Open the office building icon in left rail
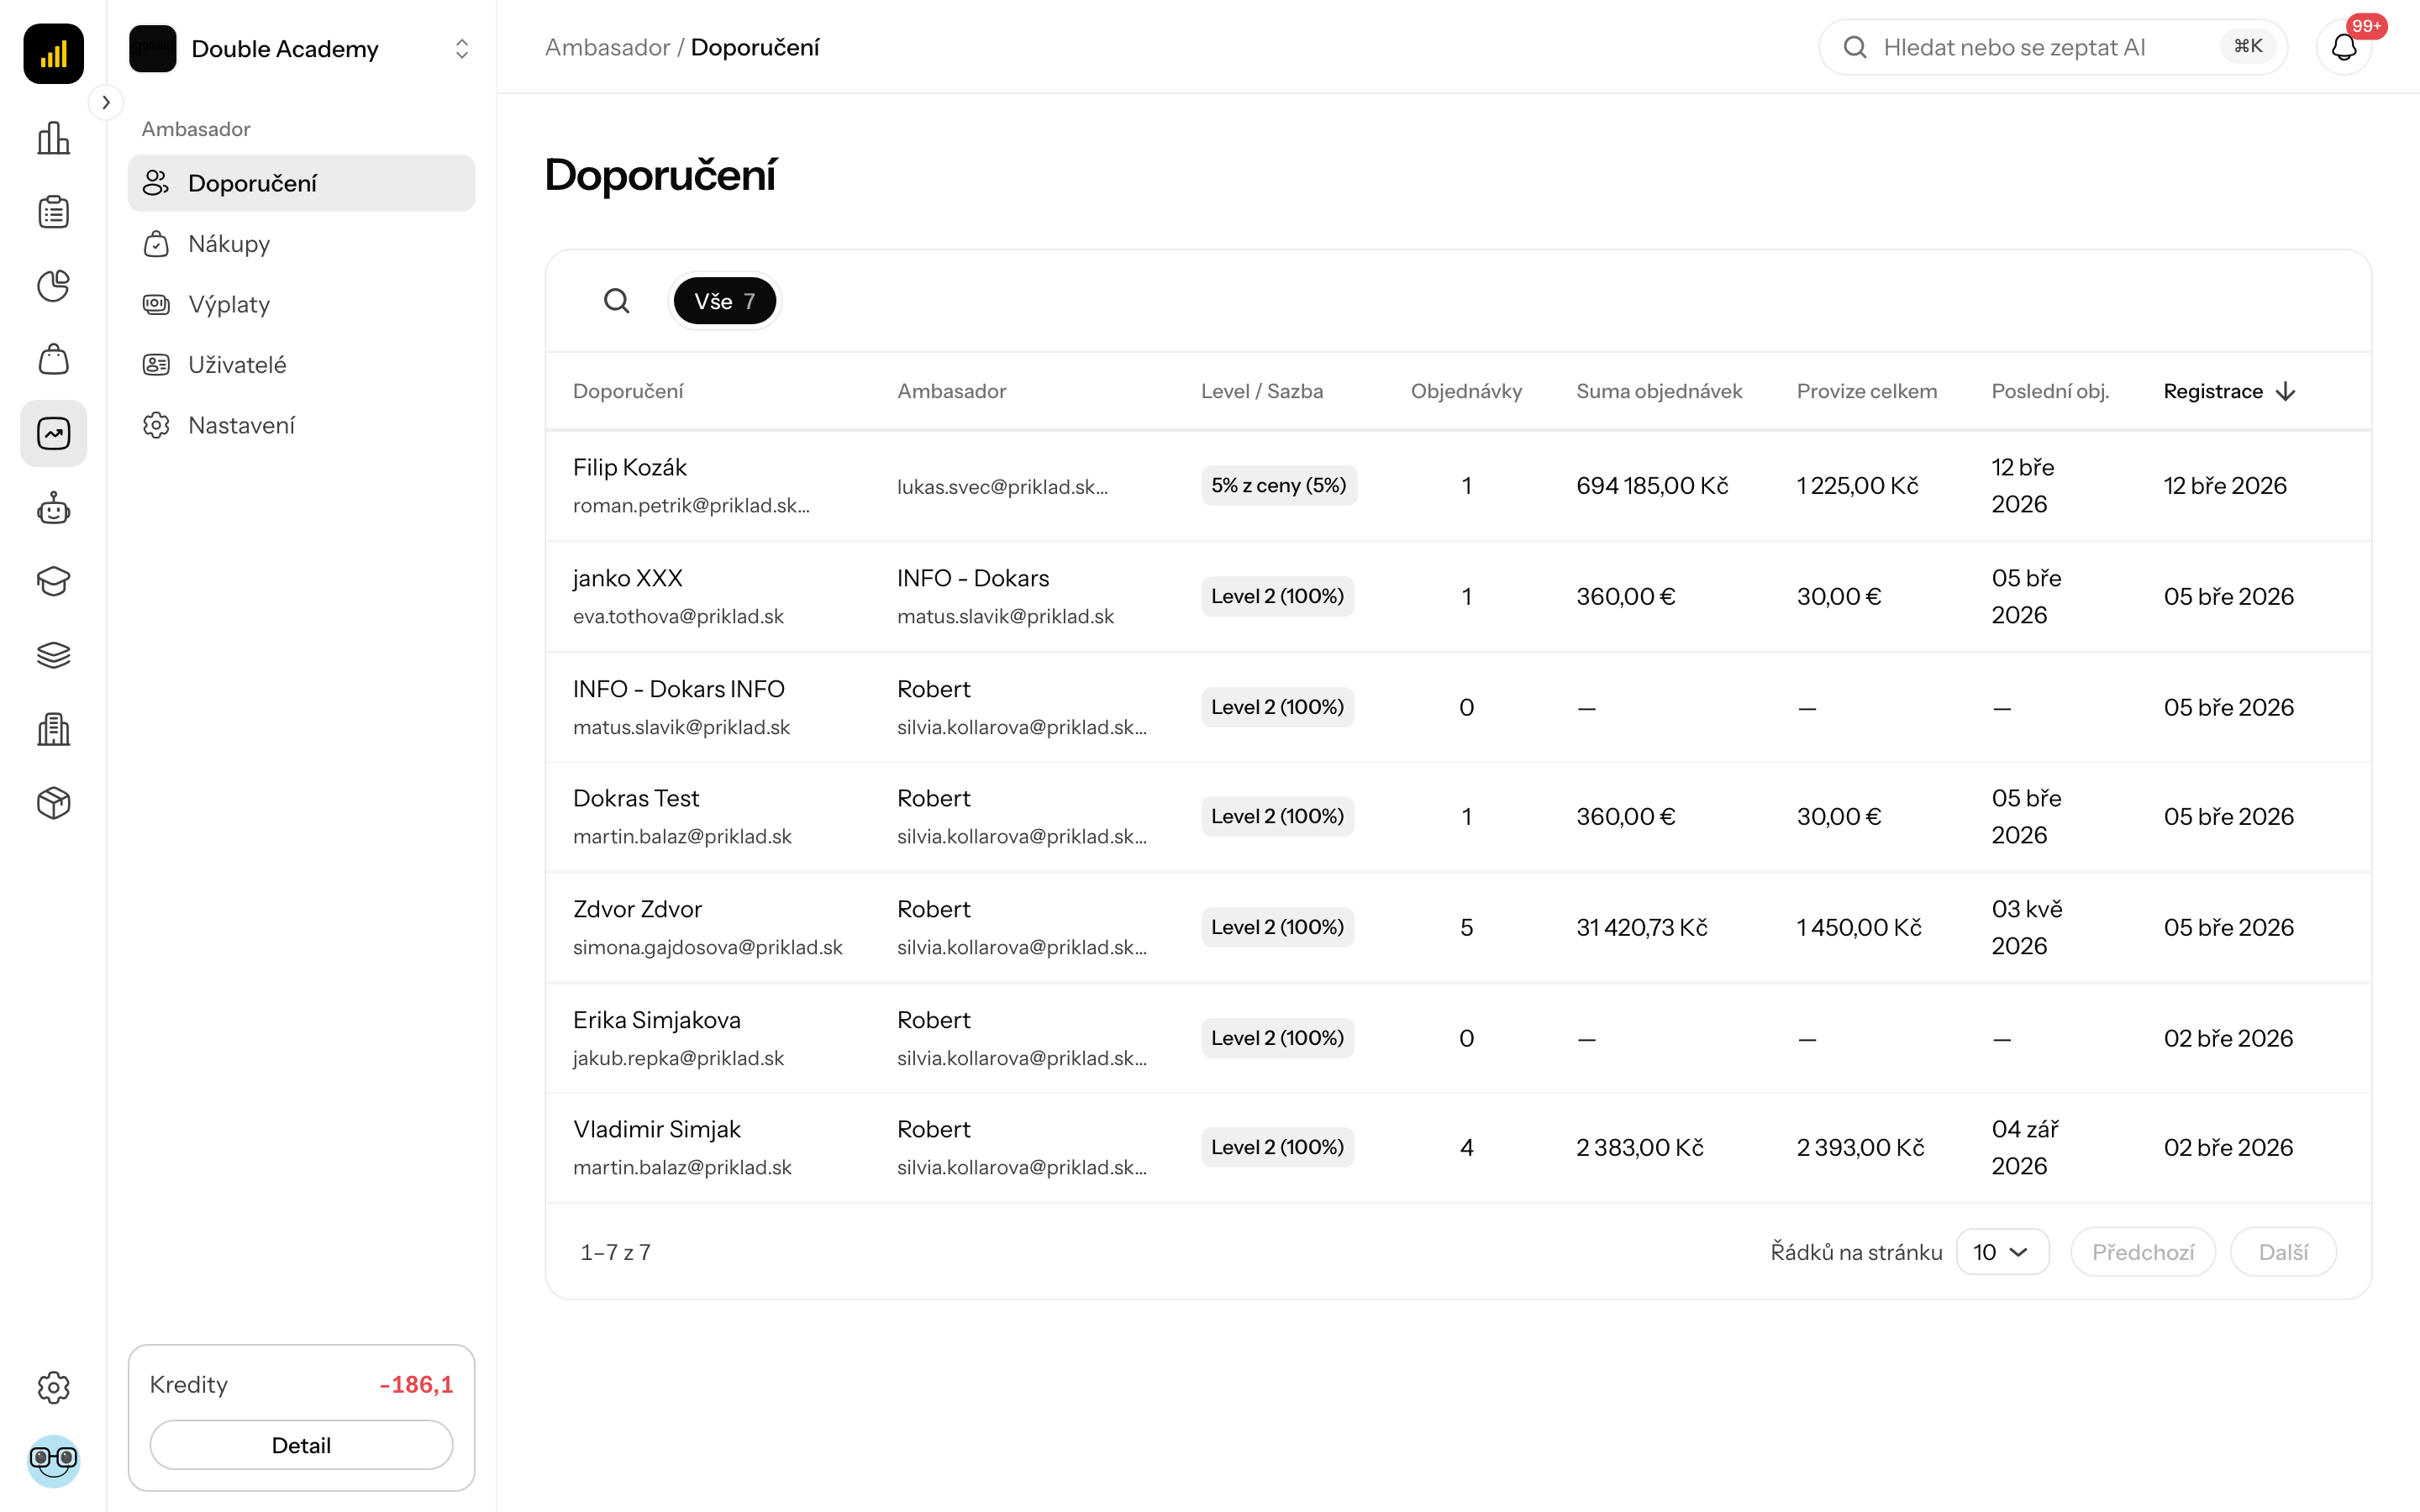Screen dimensions: 2420x1512 point(53,729)
